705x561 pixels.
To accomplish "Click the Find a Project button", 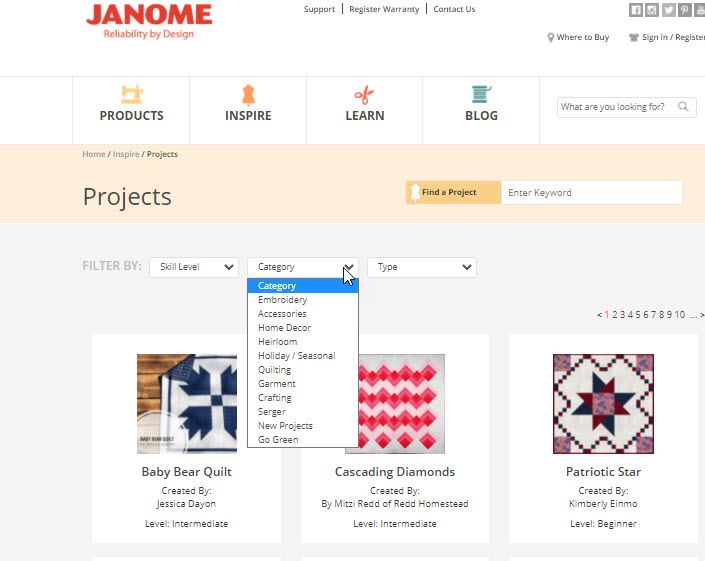I will click(x=453, y=192).
